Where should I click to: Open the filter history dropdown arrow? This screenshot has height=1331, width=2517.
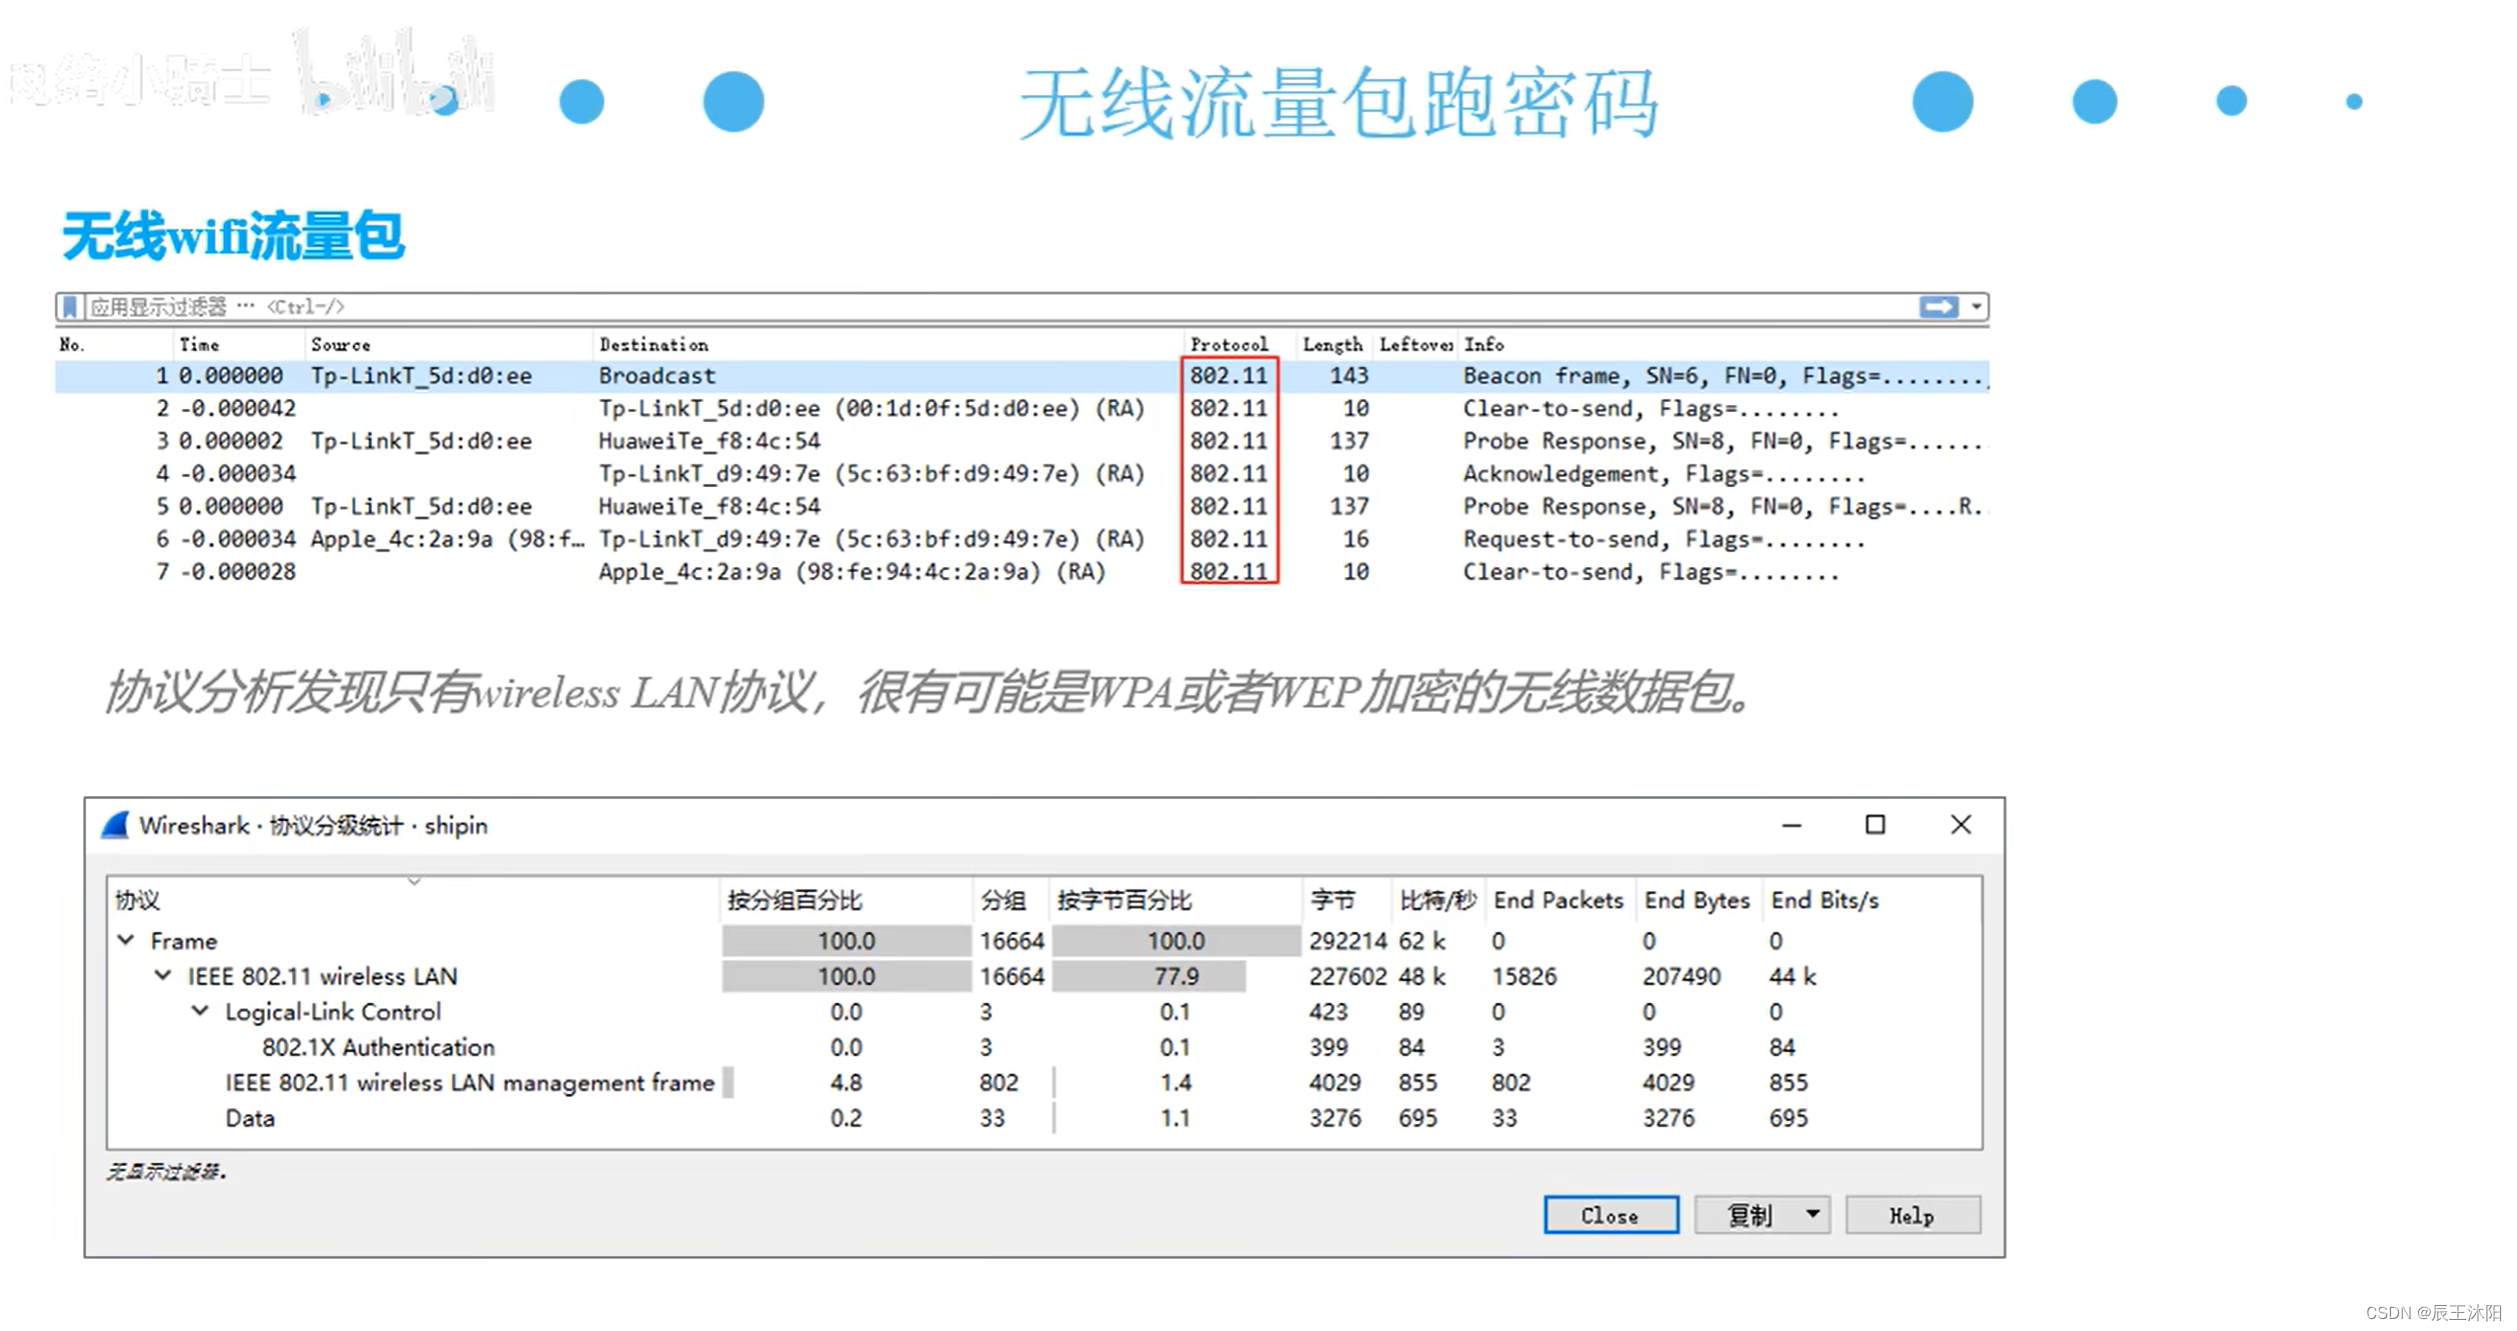click(x=1977, y=307)
